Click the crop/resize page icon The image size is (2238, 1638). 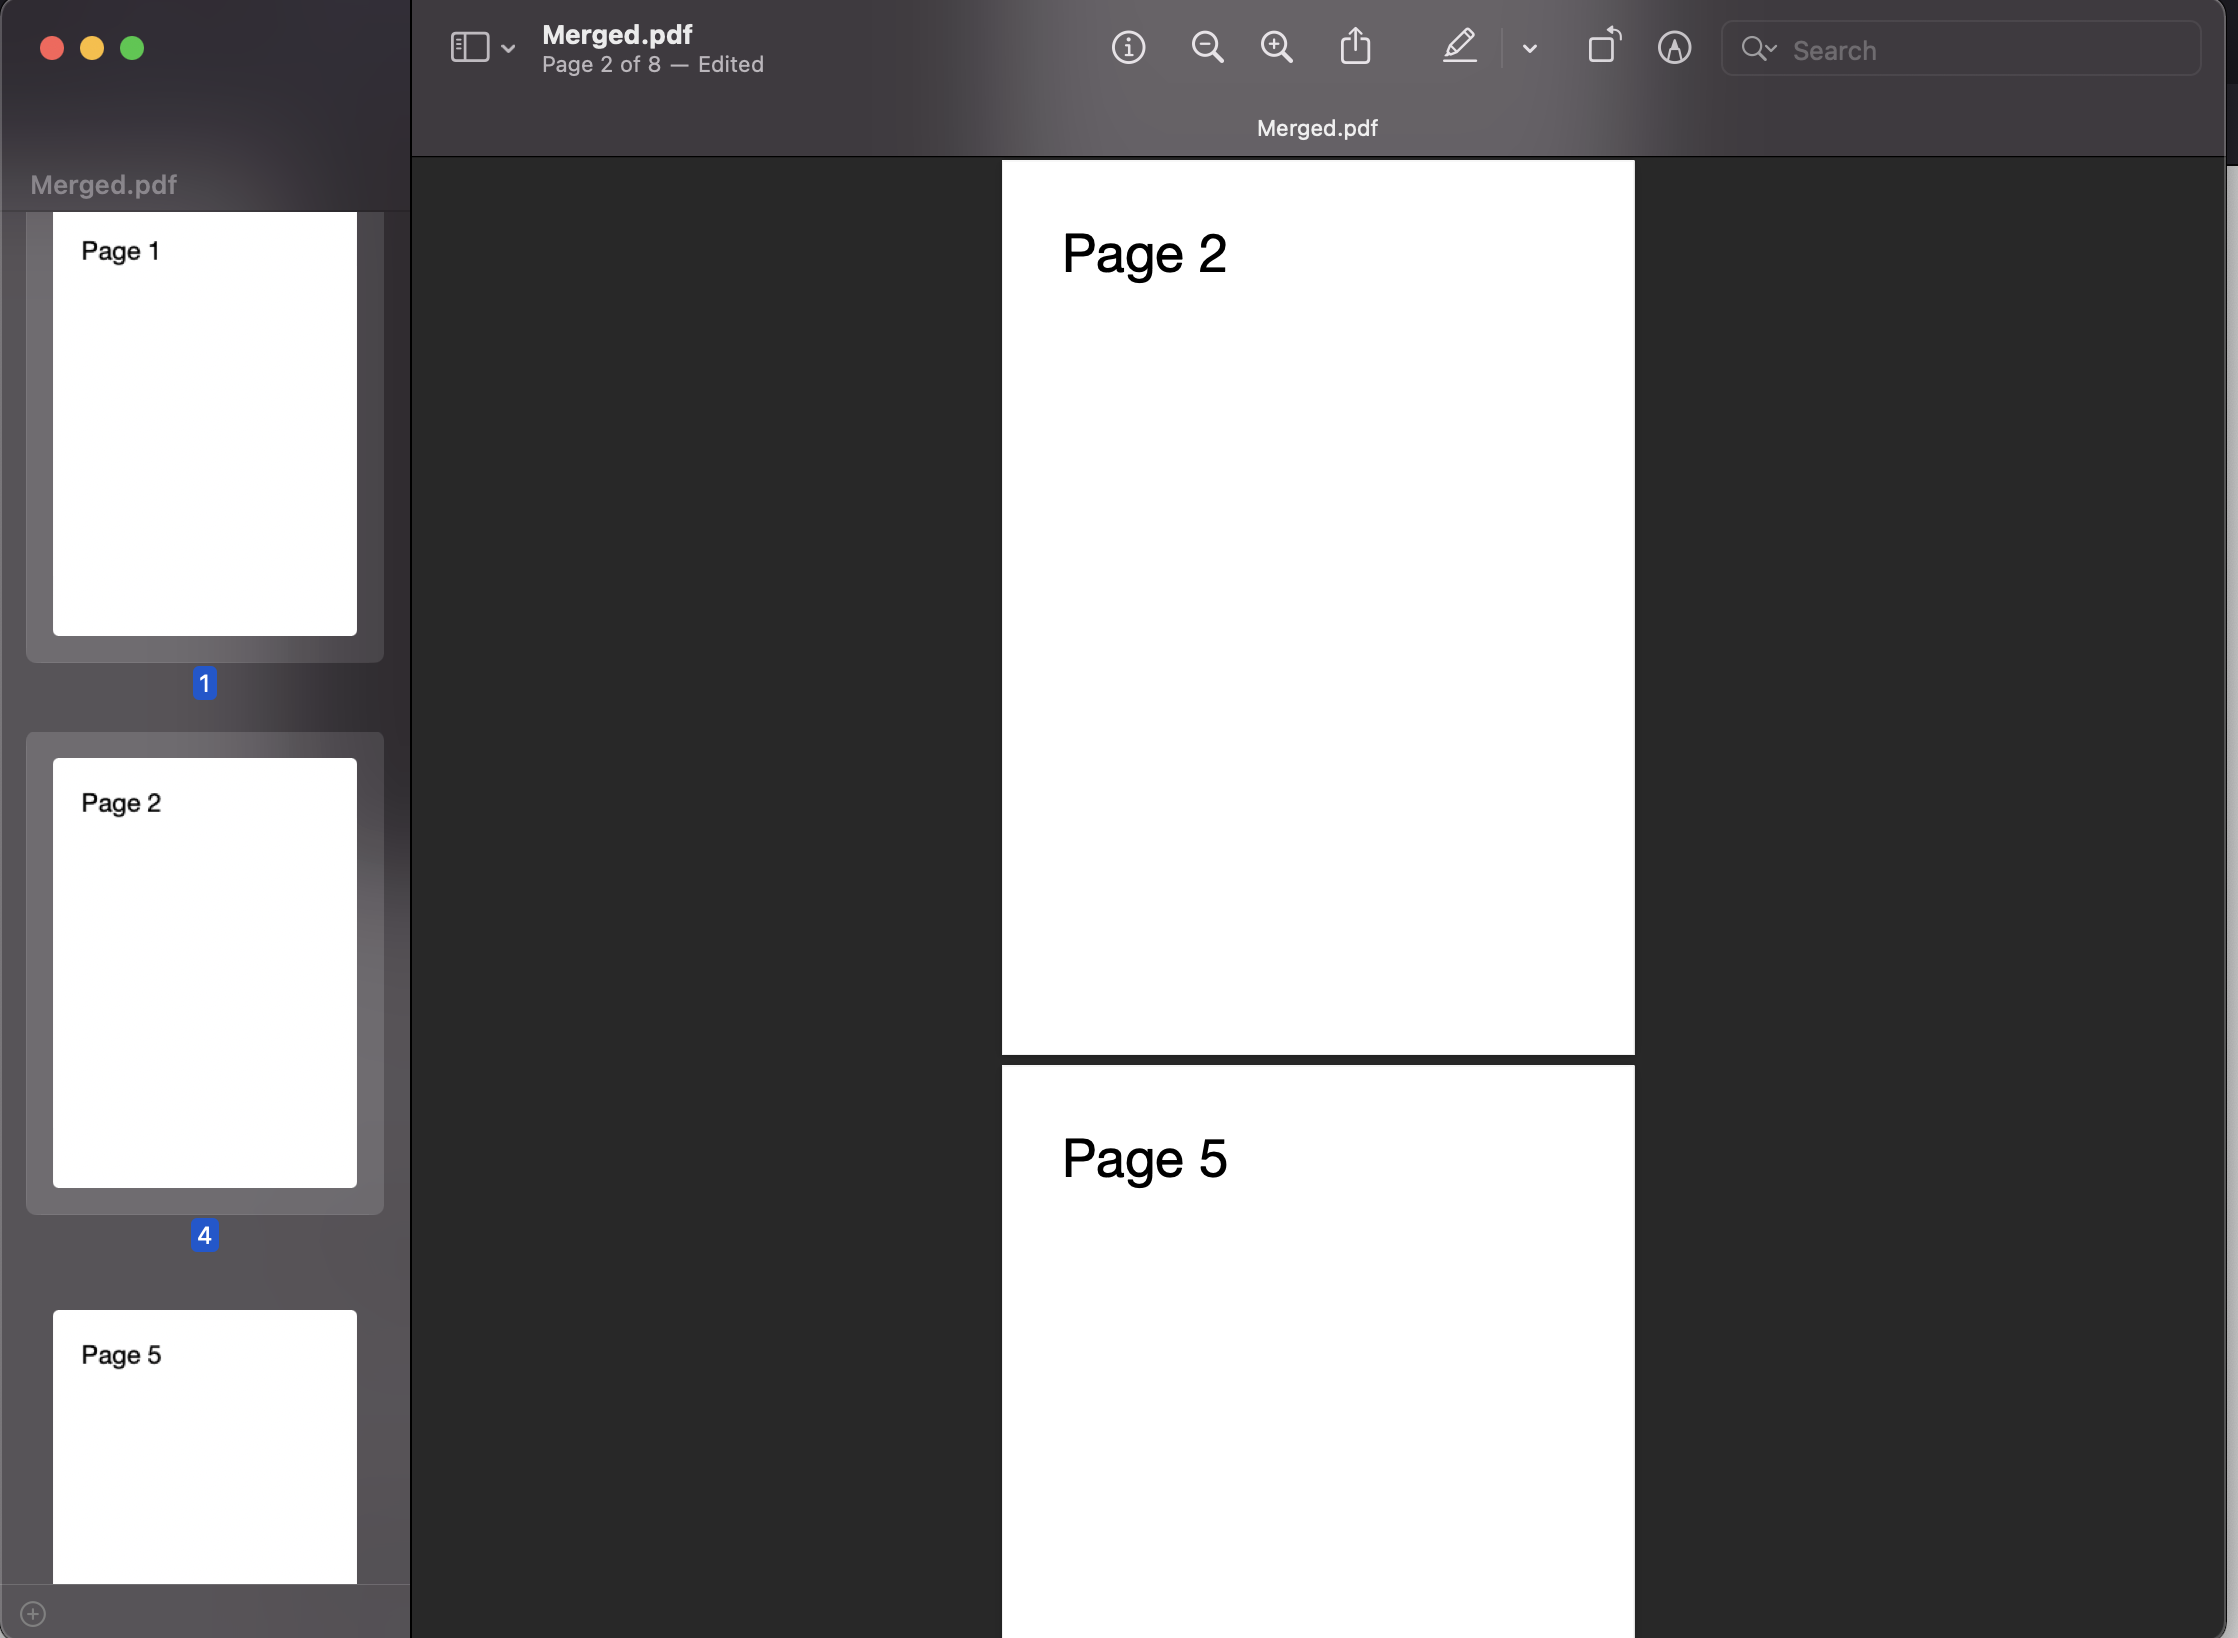[x=1599, y=47]
